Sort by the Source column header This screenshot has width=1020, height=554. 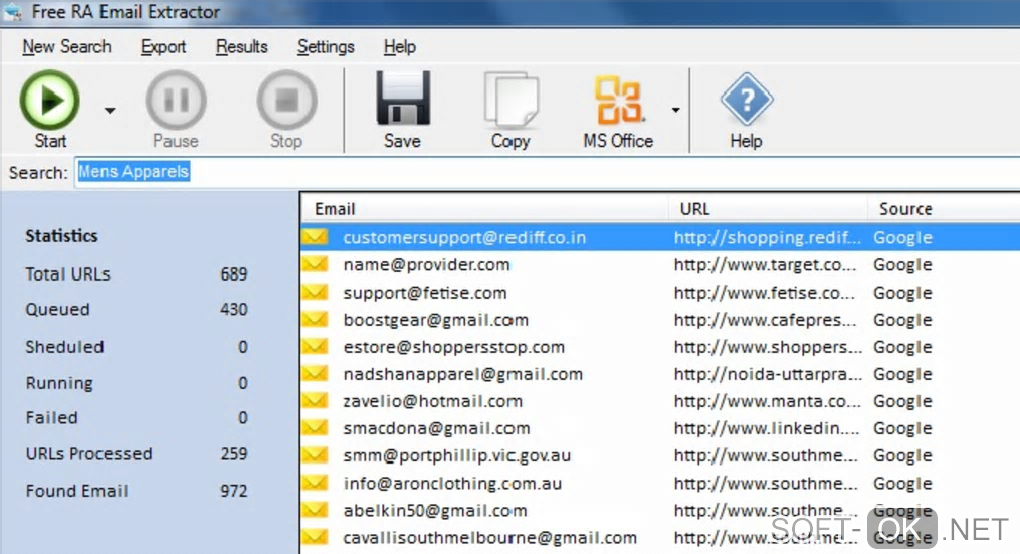pyautogui.click(x=943, y=209)
